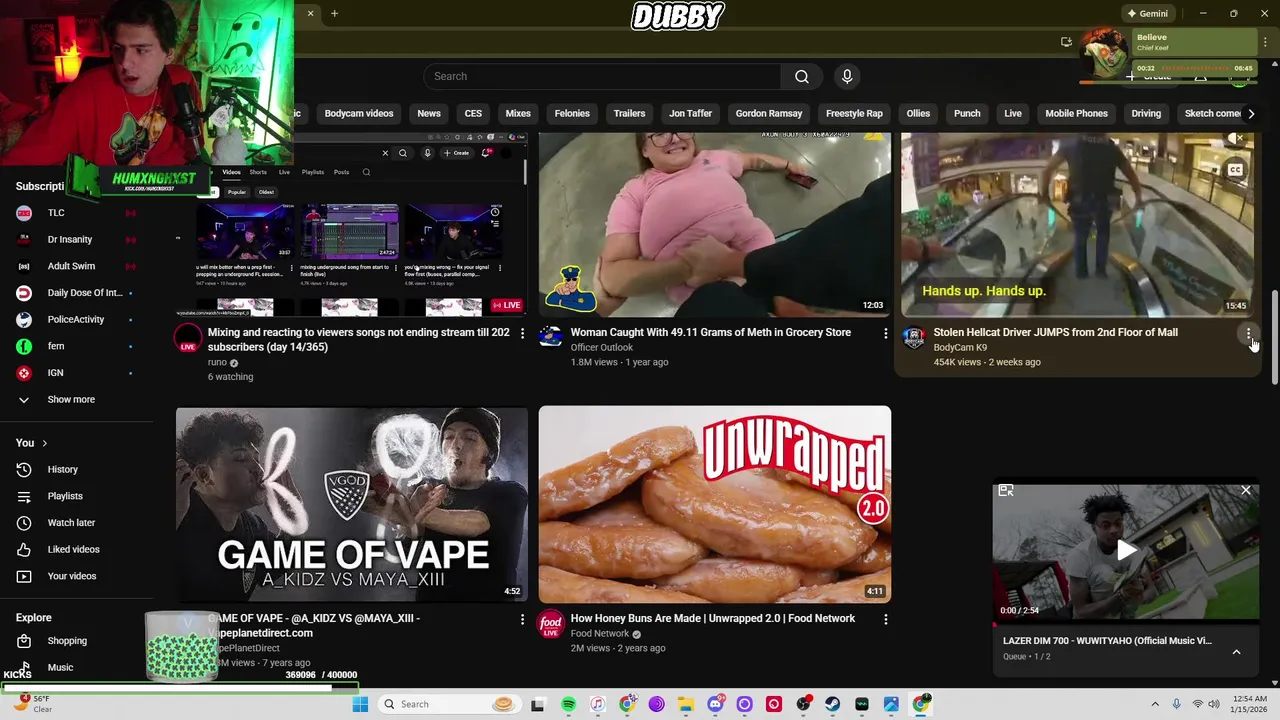Click the search magnifier button

pos(801,76)
